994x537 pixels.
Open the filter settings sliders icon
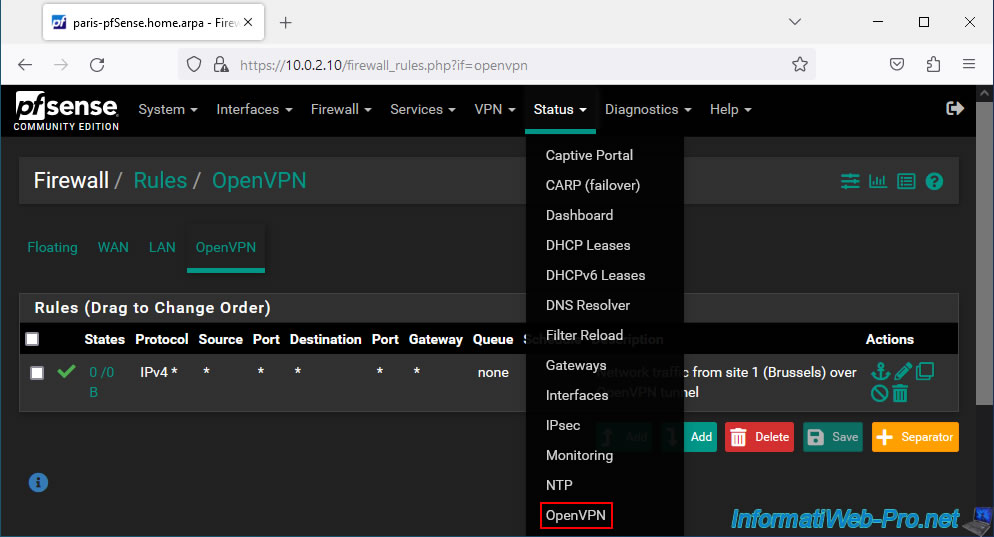point(850,181)
